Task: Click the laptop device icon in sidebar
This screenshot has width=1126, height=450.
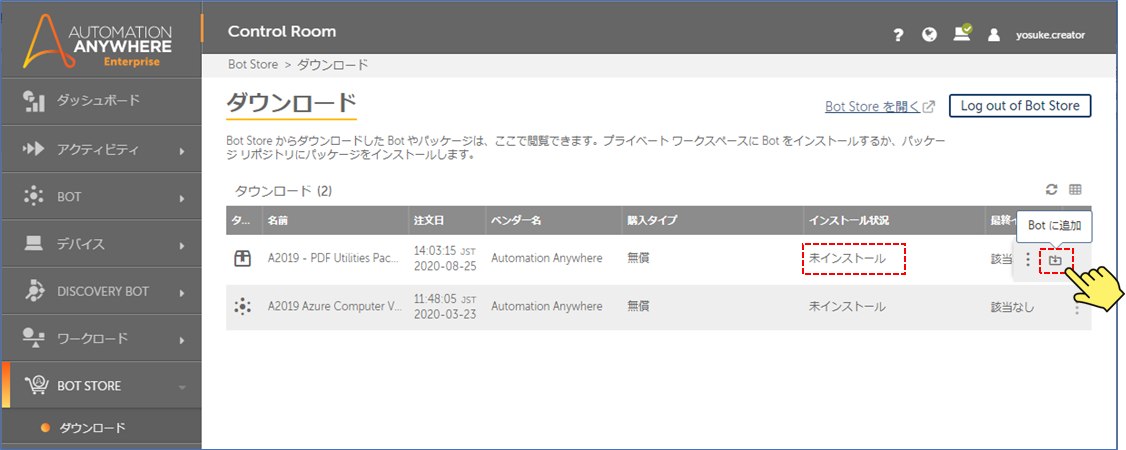Action: point(34,244)
